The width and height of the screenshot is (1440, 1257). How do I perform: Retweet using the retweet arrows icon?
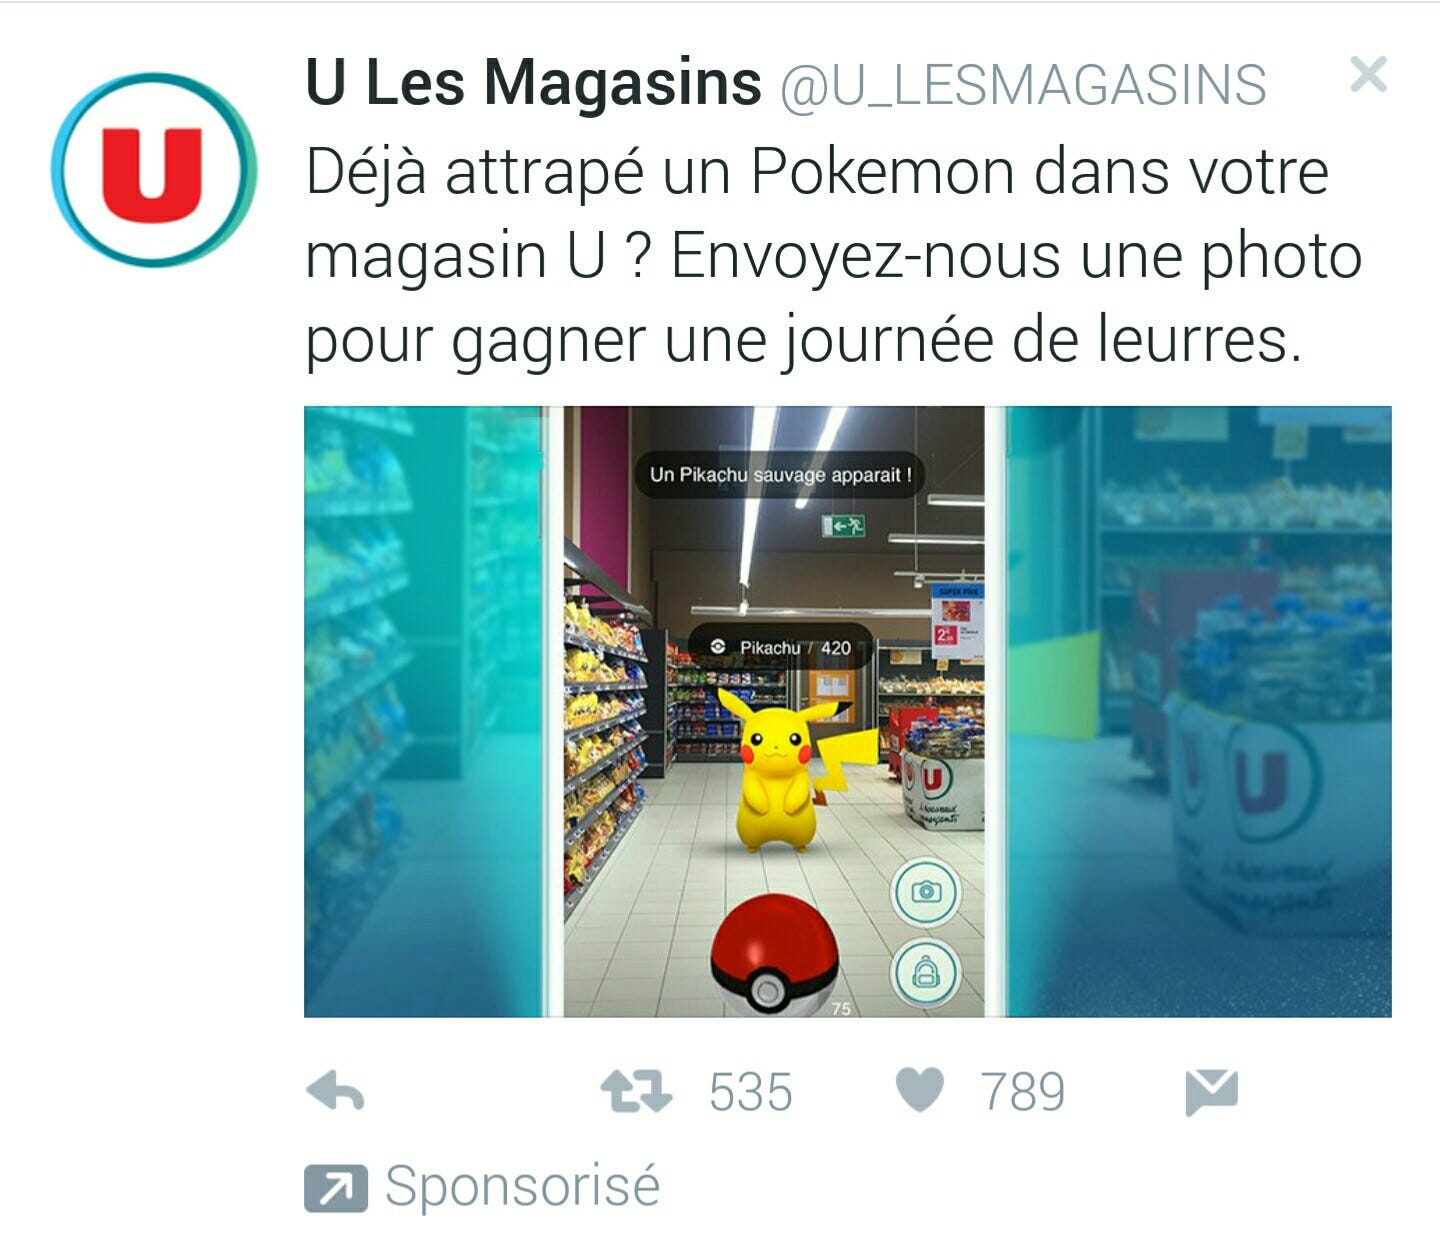click(x=636, y=1092)
